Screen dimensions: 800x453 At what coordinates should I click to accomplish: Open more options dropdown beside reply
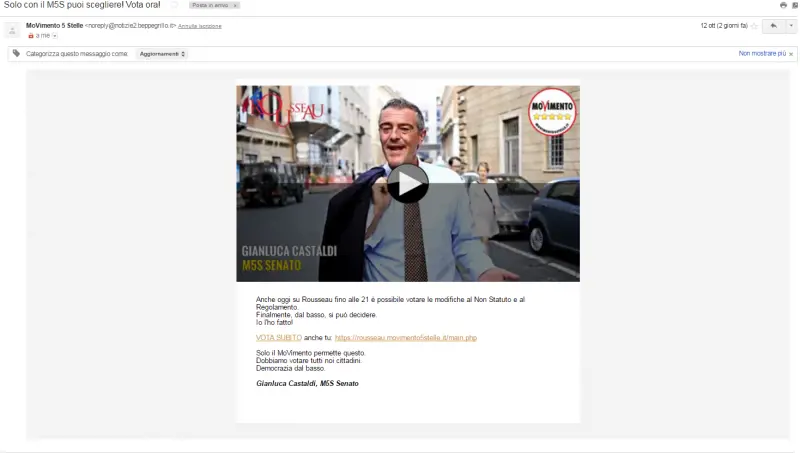pos(790,26)
